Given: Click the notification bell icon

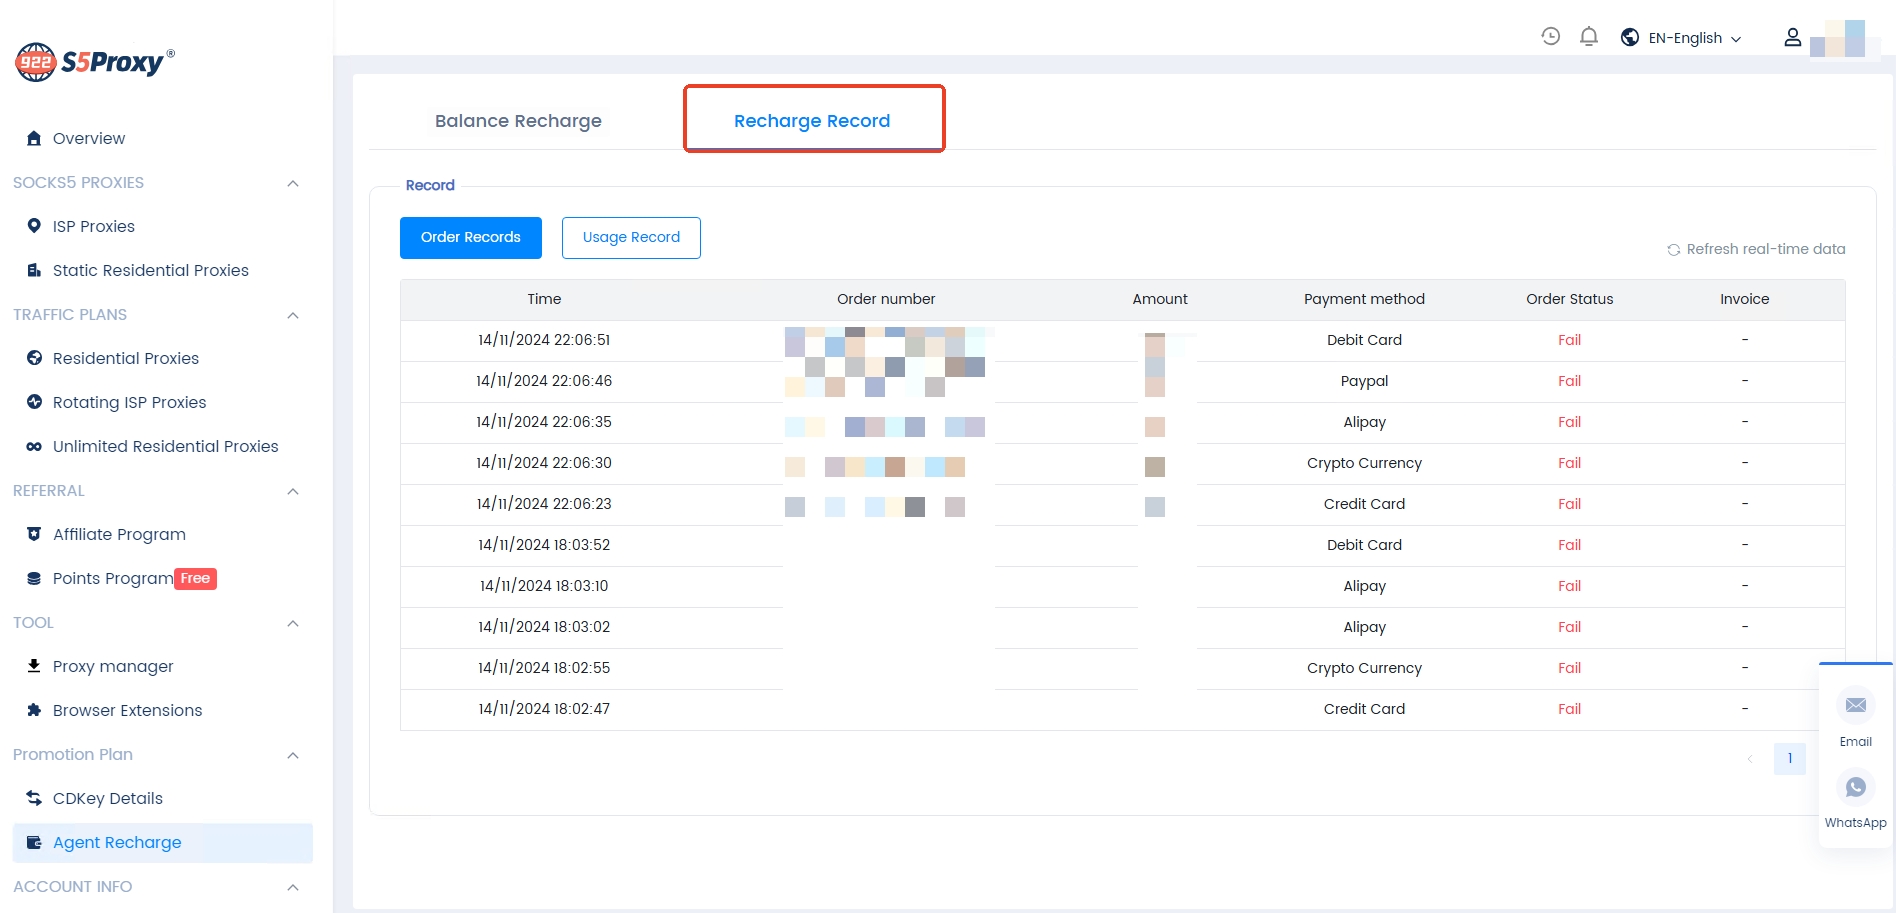Looking at the screenshot, I should (x=1588, y=37).
